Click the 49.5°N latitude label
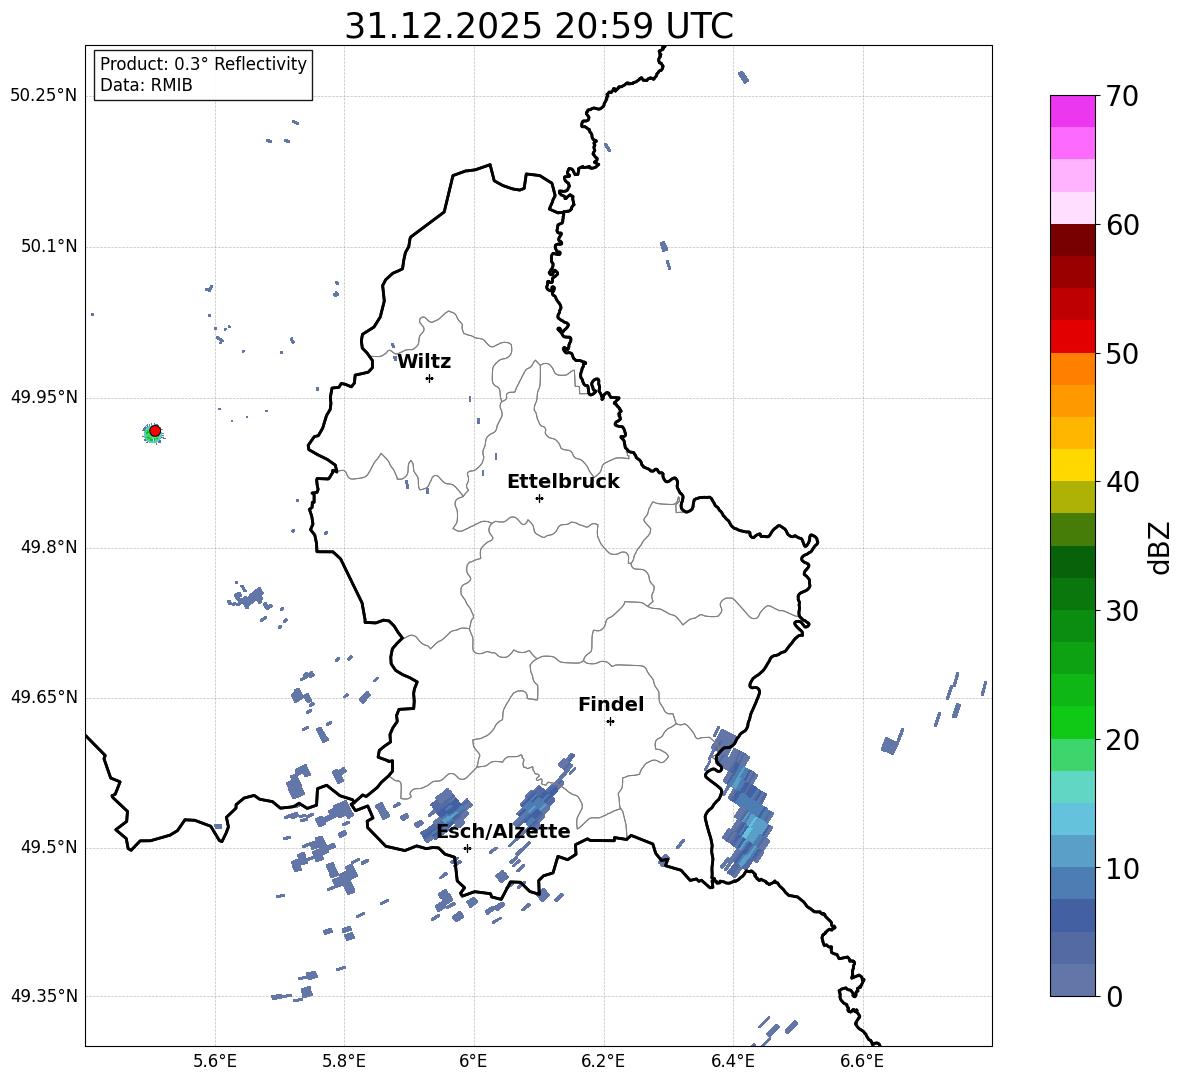The image size is (1184, 1081). [50, 847]
